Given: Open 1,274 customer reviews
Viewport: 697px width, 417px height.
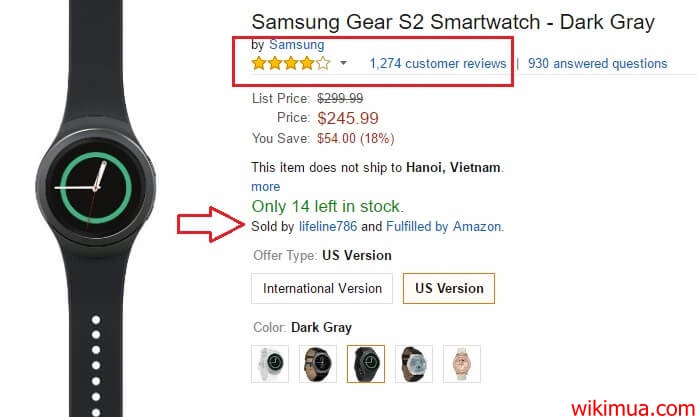Looking at the screenshot, I should pos(438,64).
